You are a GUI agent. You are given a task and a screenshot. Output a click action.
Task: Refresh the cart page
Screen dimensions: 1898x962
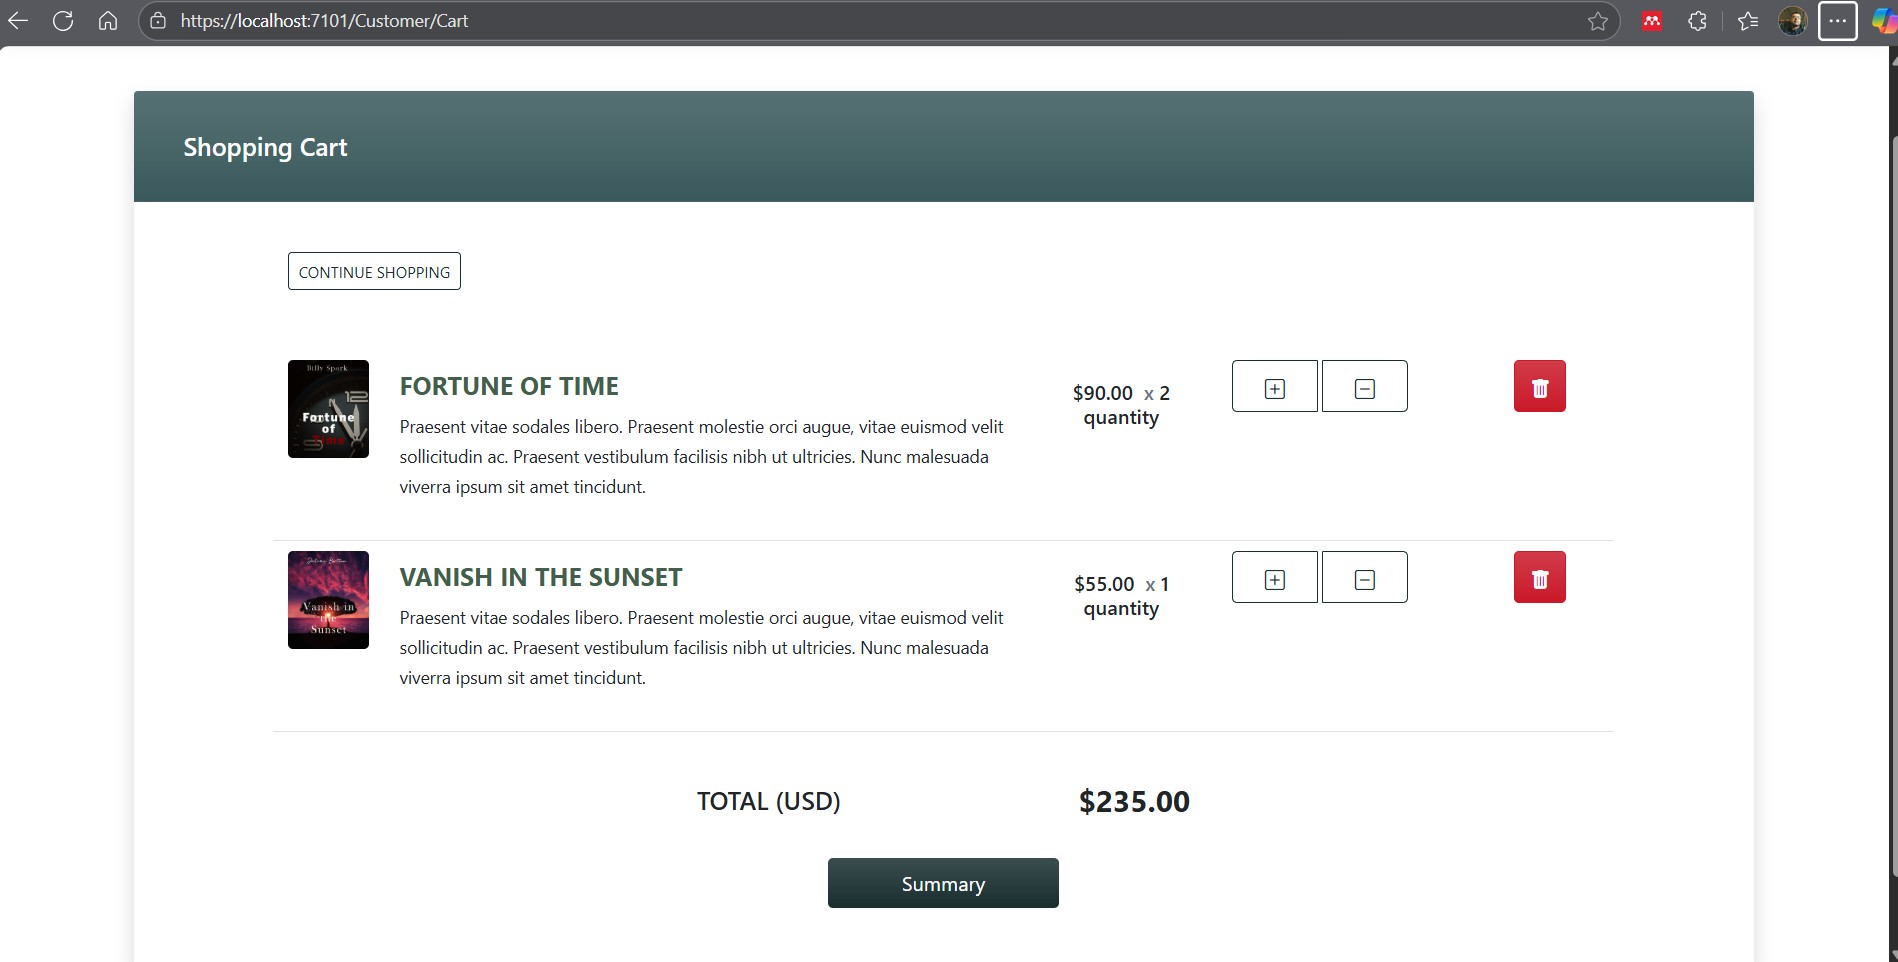[63, 21]
